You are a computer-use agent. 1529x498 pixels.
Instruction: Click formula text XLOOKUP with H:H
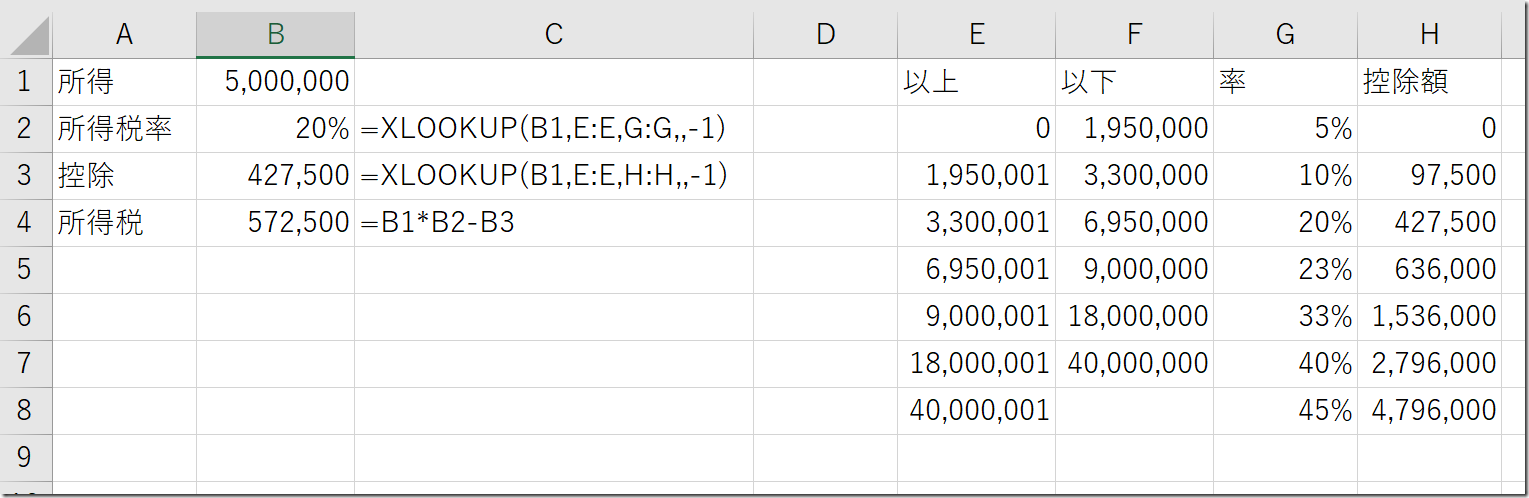(x=543, y=176)
